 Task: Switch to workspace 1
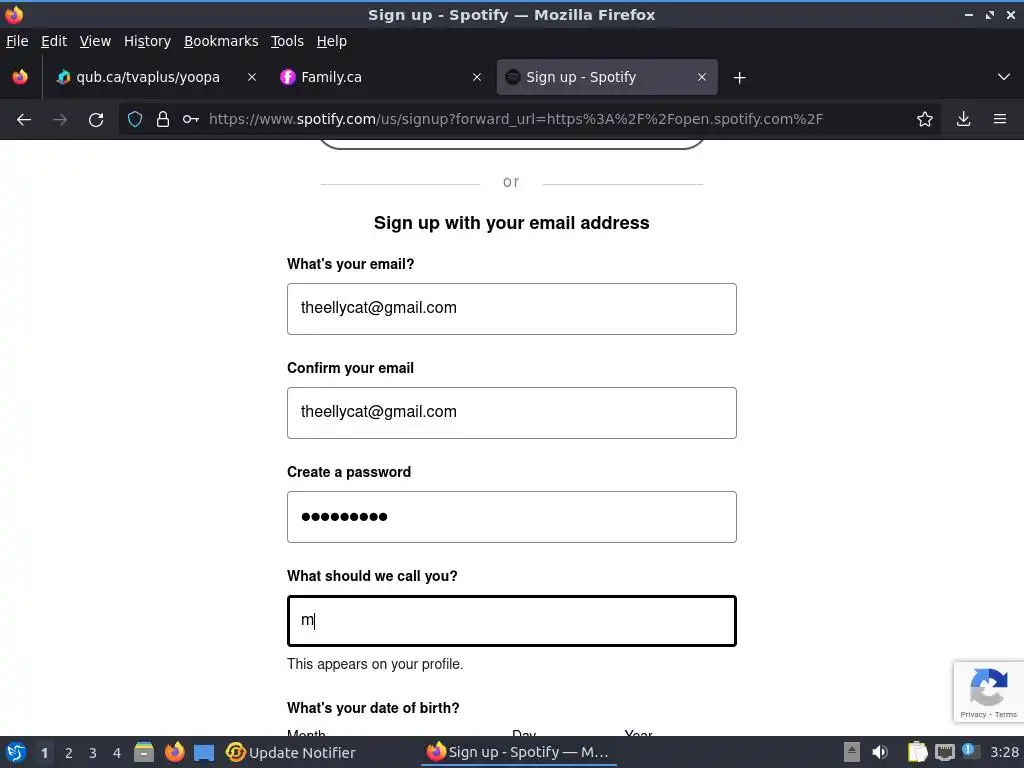pyautogui.click(x=44, y=753)
